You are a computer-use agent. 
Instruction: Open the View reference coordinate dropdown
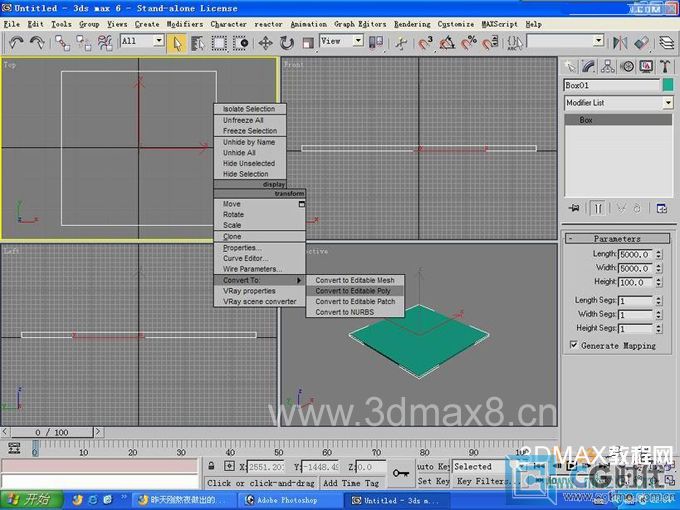point(358,41)
